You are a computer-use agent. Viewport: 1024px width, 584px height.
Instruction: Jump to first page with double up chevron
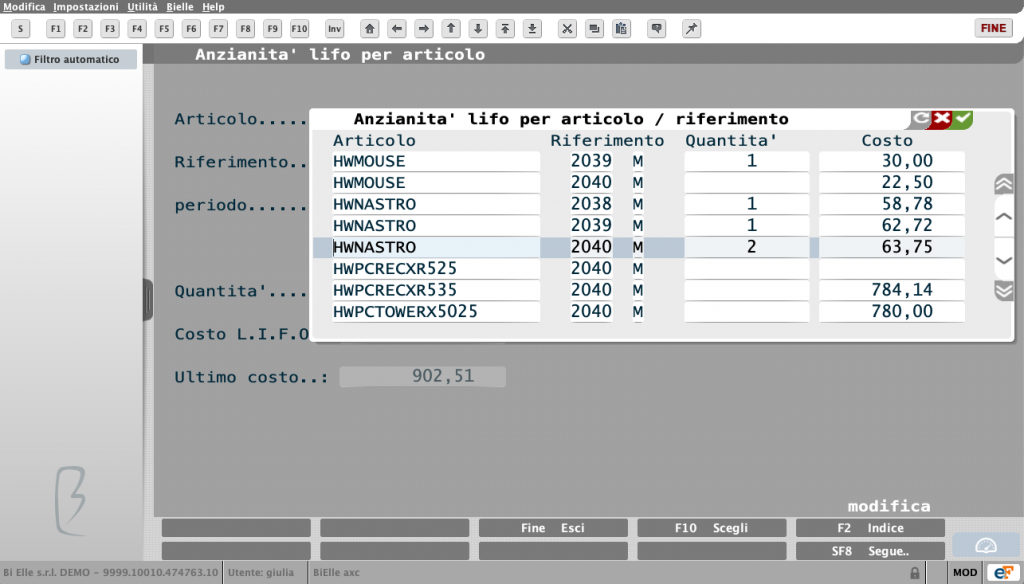click(x=1004, y=184)
